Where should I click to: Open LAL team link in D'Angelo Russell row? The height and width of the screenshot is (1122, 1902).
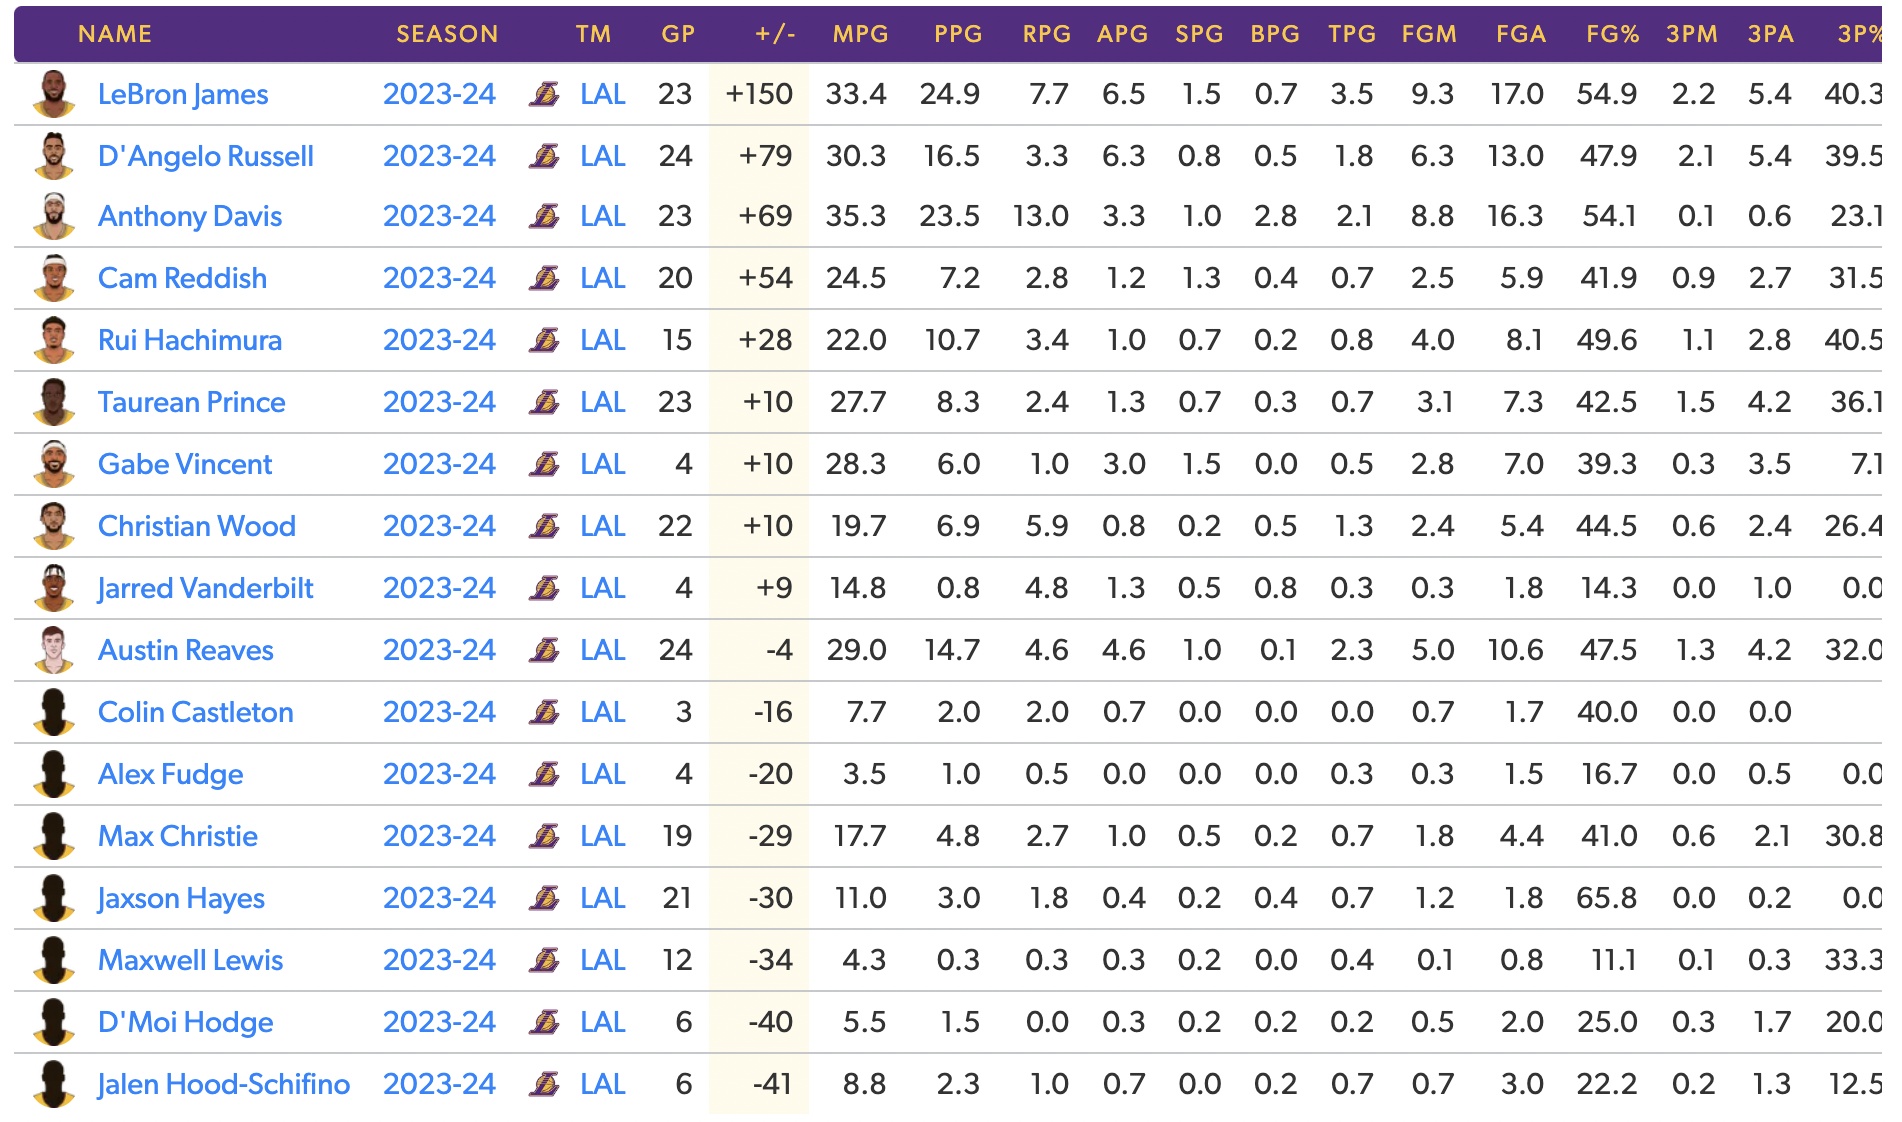click(603, 156)
